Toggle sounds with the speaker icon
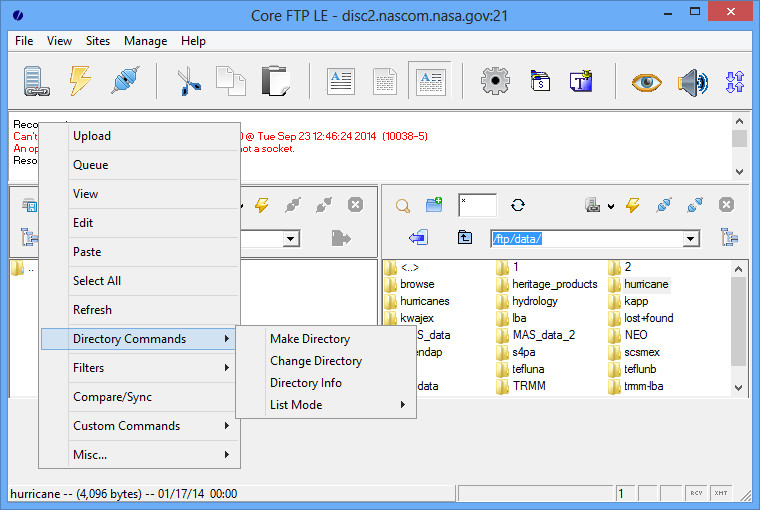 [693, 82]
